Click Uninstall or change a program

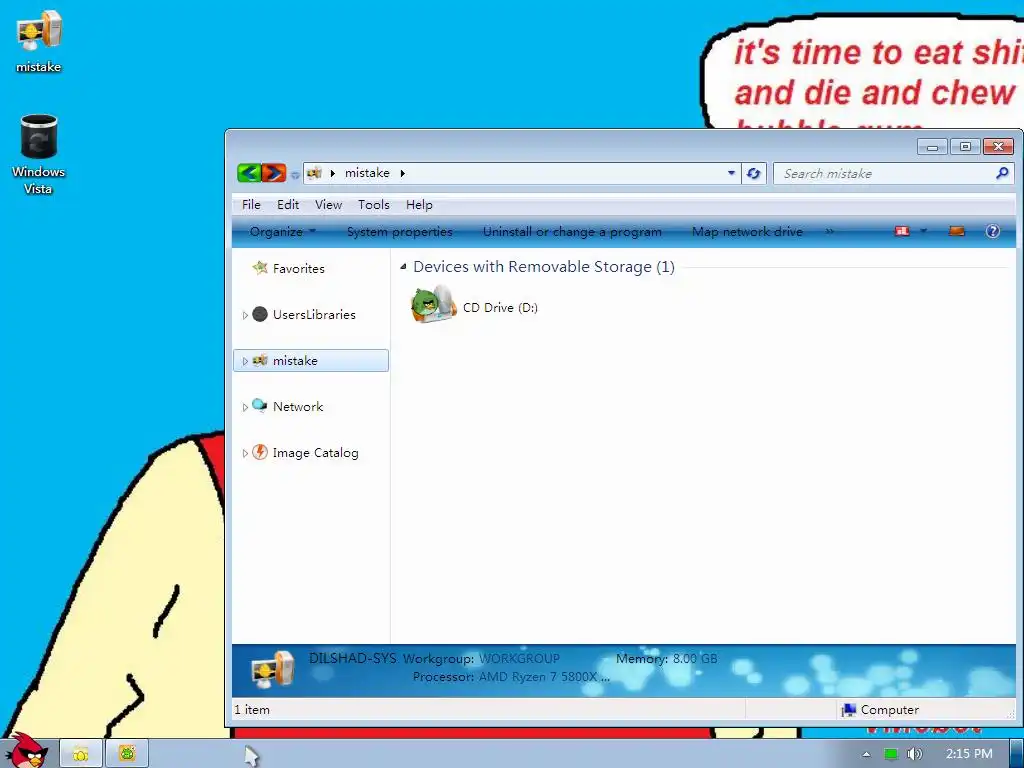tap(572, 232)
